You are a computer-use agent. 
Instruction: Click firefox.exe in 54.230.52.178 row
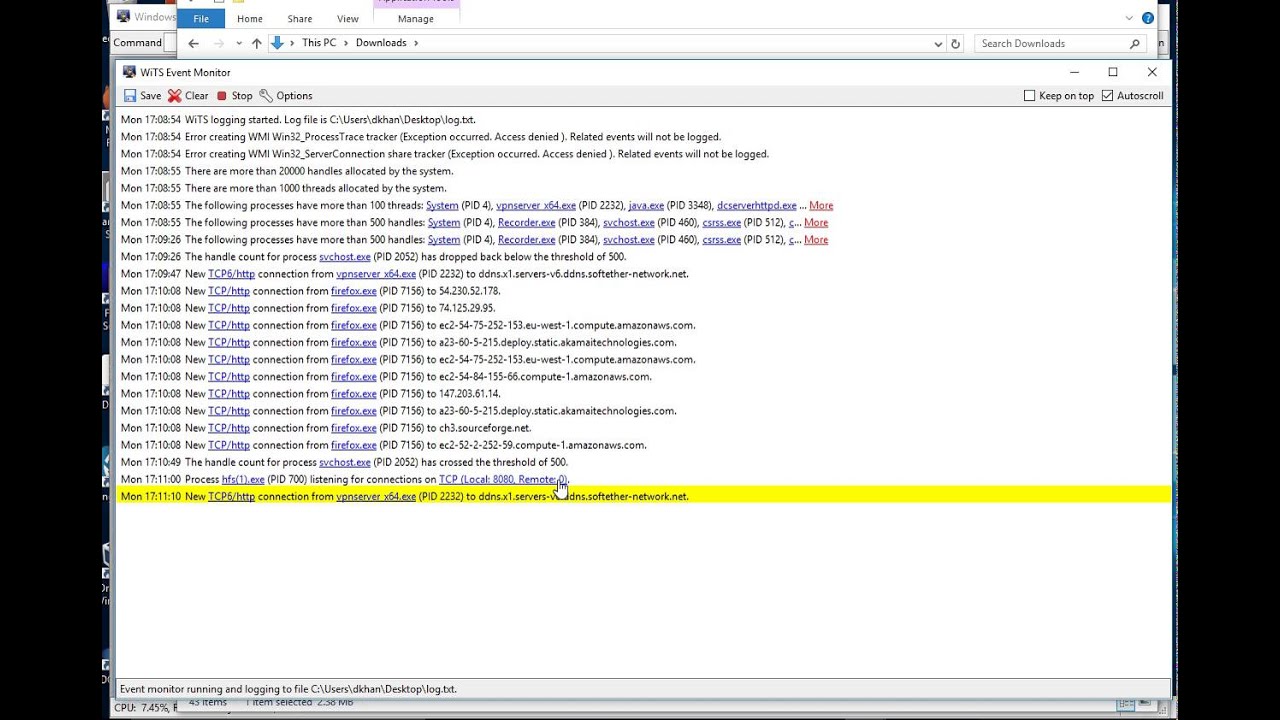tap(354, 291)
